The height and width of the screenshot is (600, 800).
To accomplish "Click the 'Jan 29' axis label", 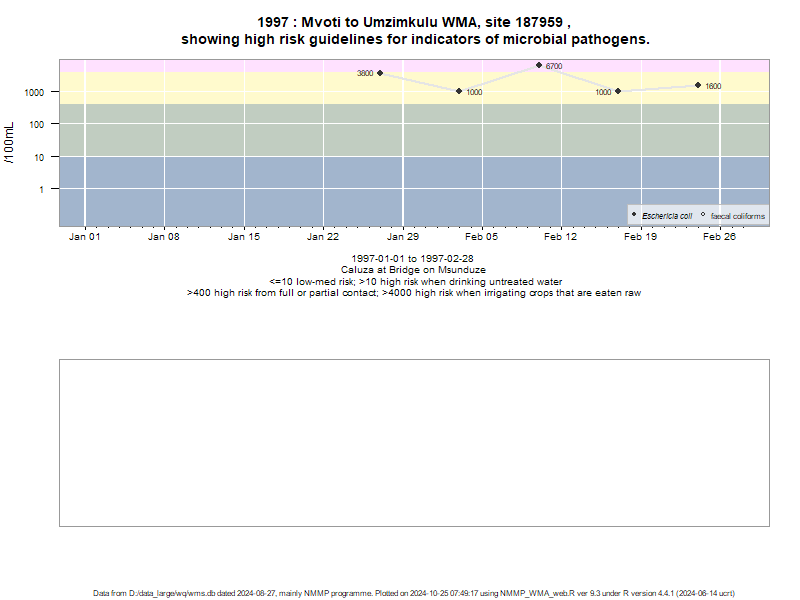I will tap(403, 237).
